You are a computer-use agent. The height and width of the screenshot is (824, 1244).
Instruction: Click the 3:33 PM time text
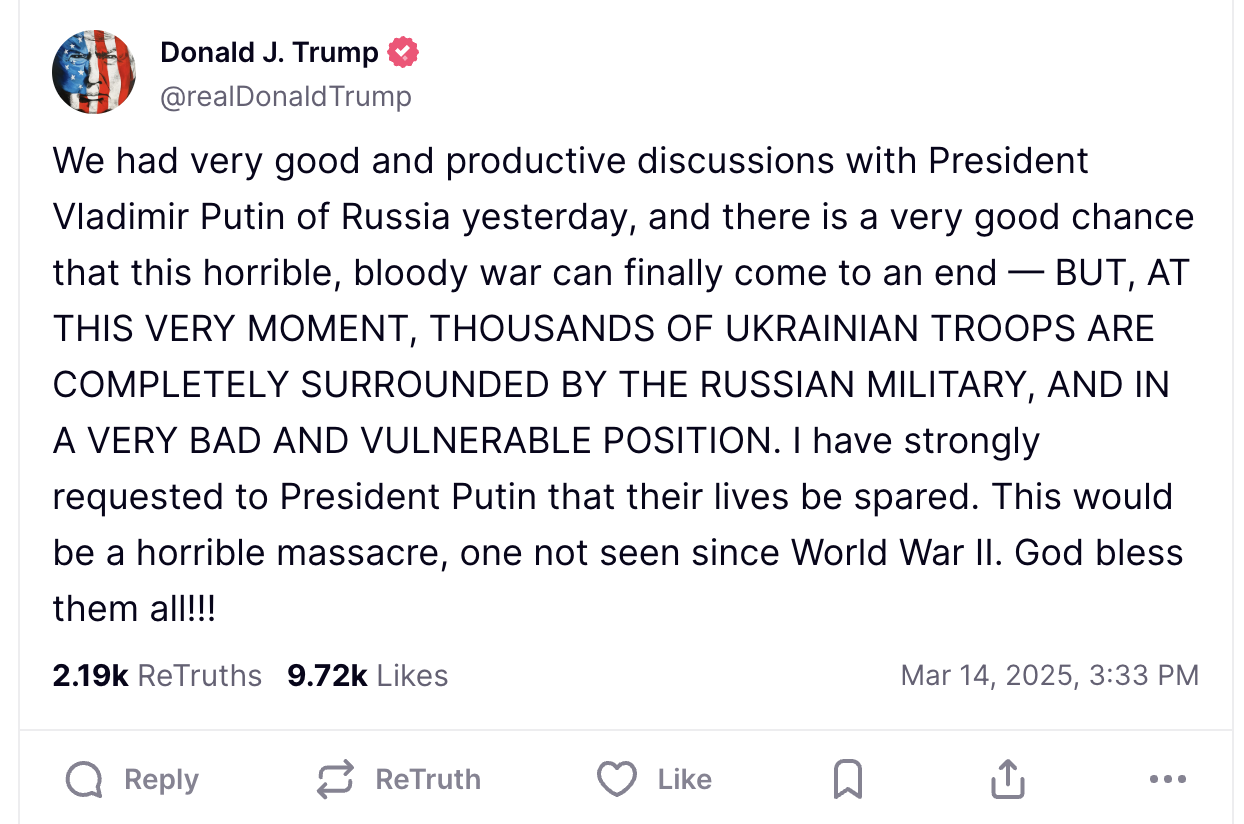click(1142, 675)
